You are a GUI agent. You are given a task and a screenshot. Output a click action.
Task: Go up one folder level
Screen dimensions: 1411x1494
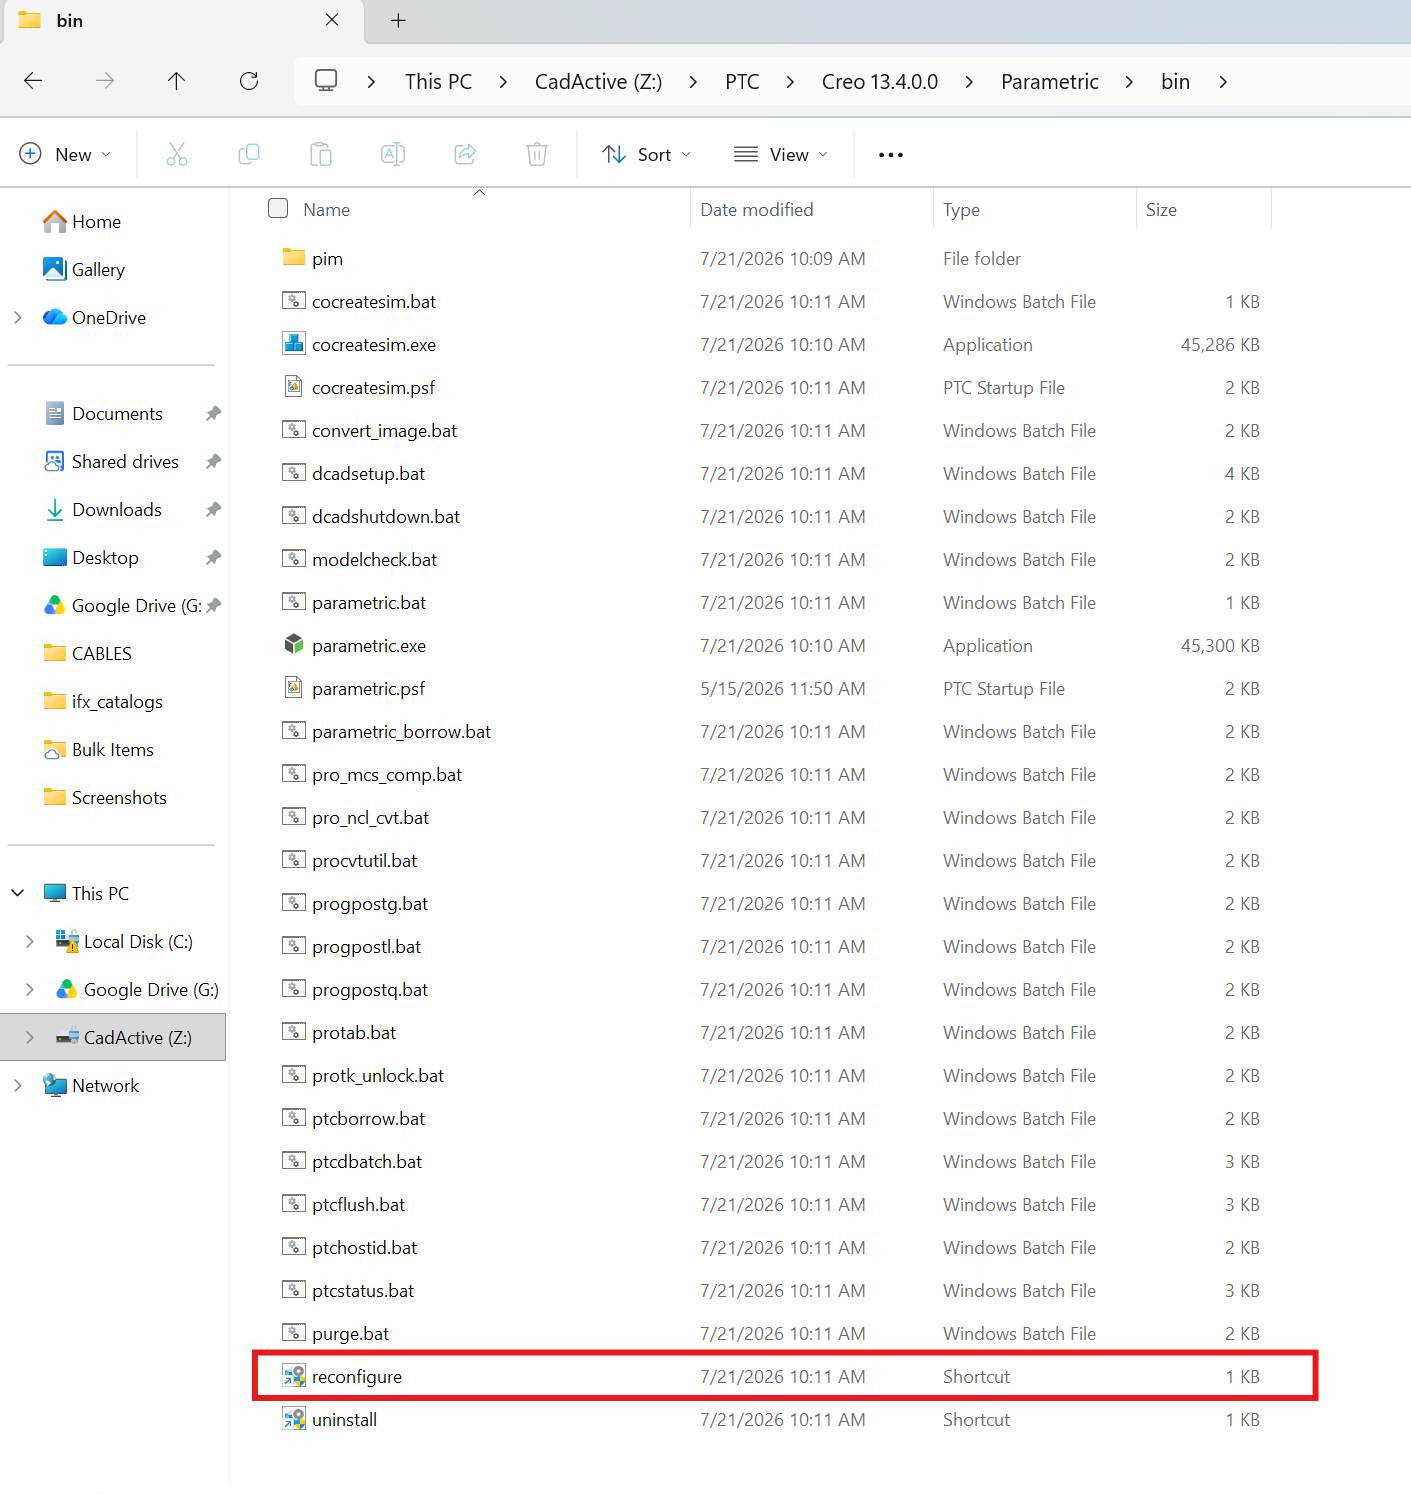point(177,81)
